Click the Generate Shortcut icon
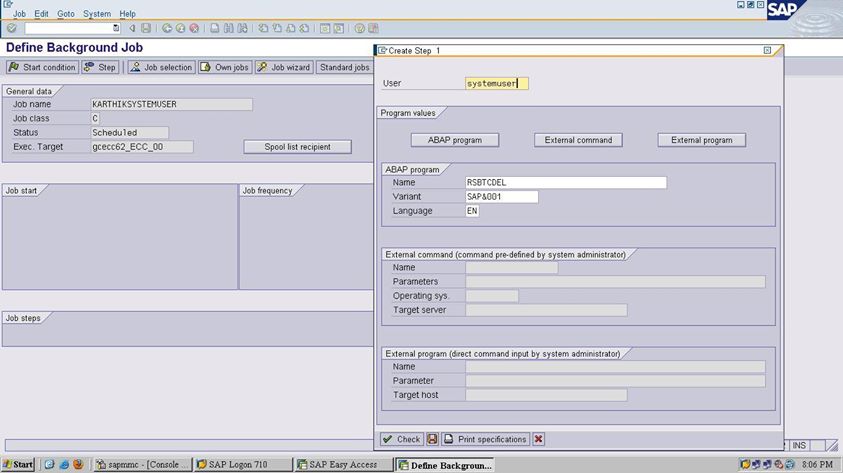The height and width of the screenshot is (473, 843). pyautogui.click(x=339, y=28)
